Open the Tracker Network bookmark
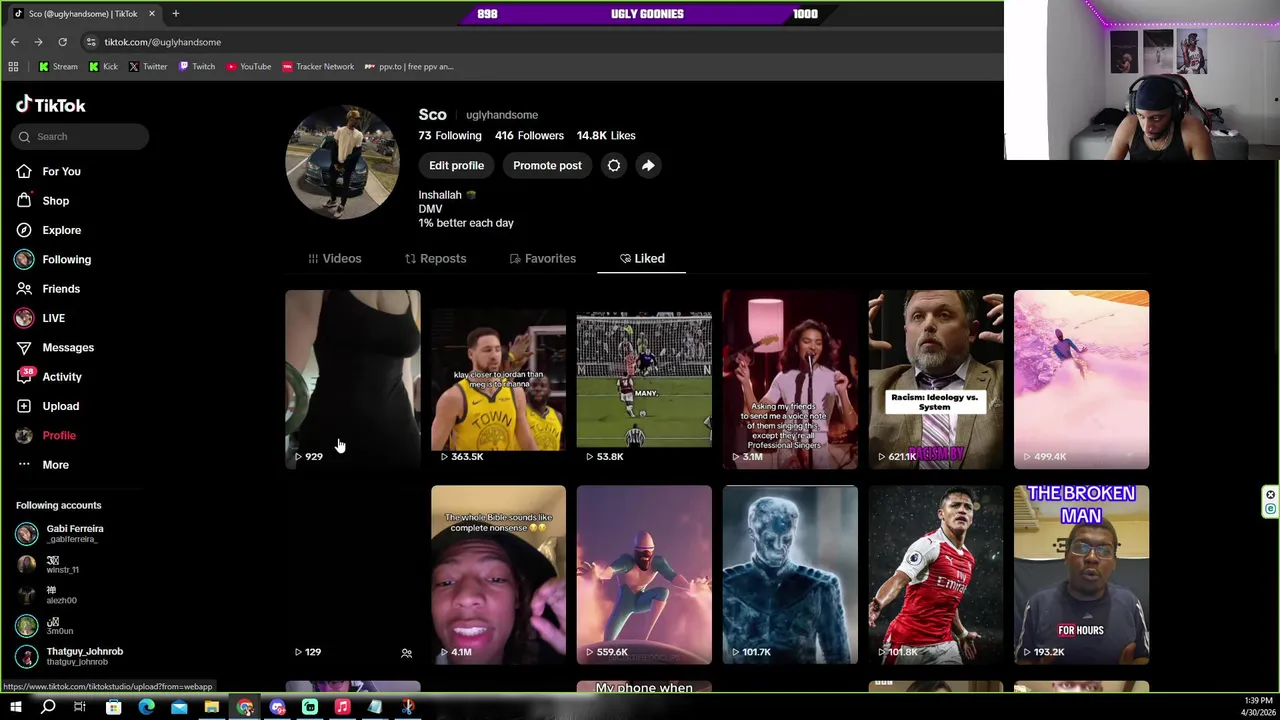Screen dimensions: 1280x720 318,67
